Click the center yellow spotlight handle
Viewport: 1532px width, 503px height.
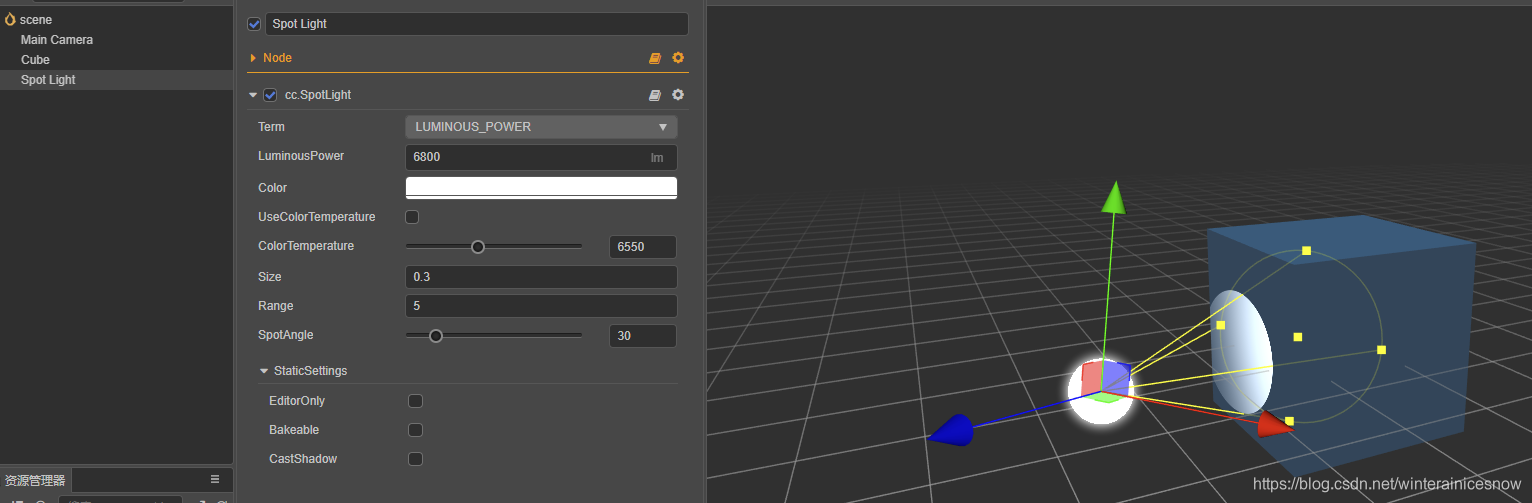(1297, 337)
